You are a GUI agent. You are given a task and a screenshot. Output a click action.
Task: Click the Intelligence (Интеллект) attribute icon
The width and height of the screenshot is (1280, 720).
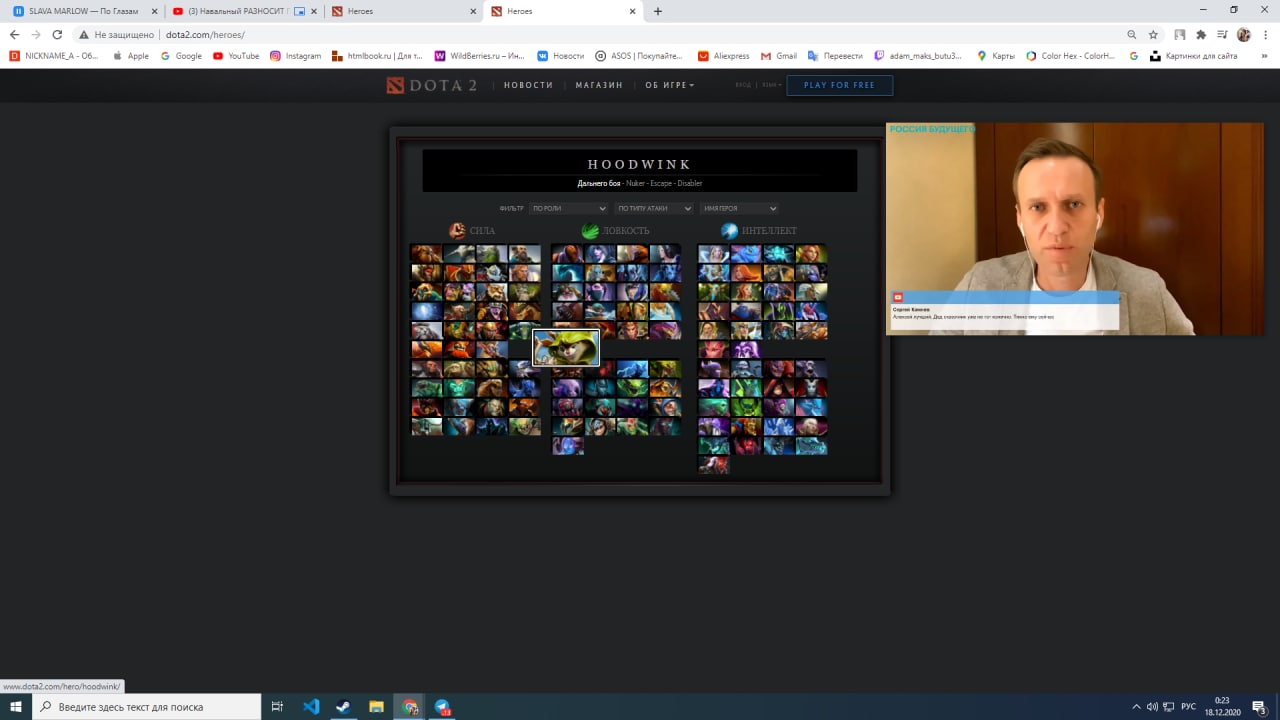point(730,230)
